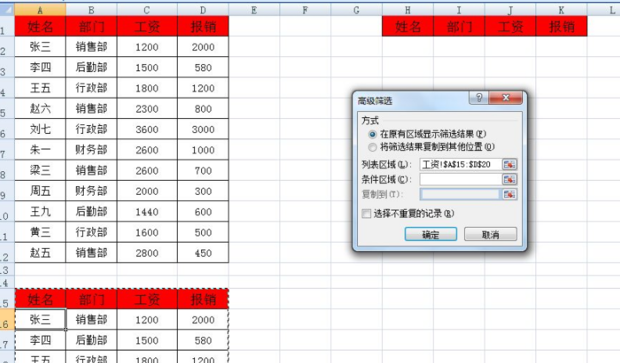This screenshot has width=620, height=363.
Task: Click salary cell 3600 for 刘七
Action: [147, 129]
